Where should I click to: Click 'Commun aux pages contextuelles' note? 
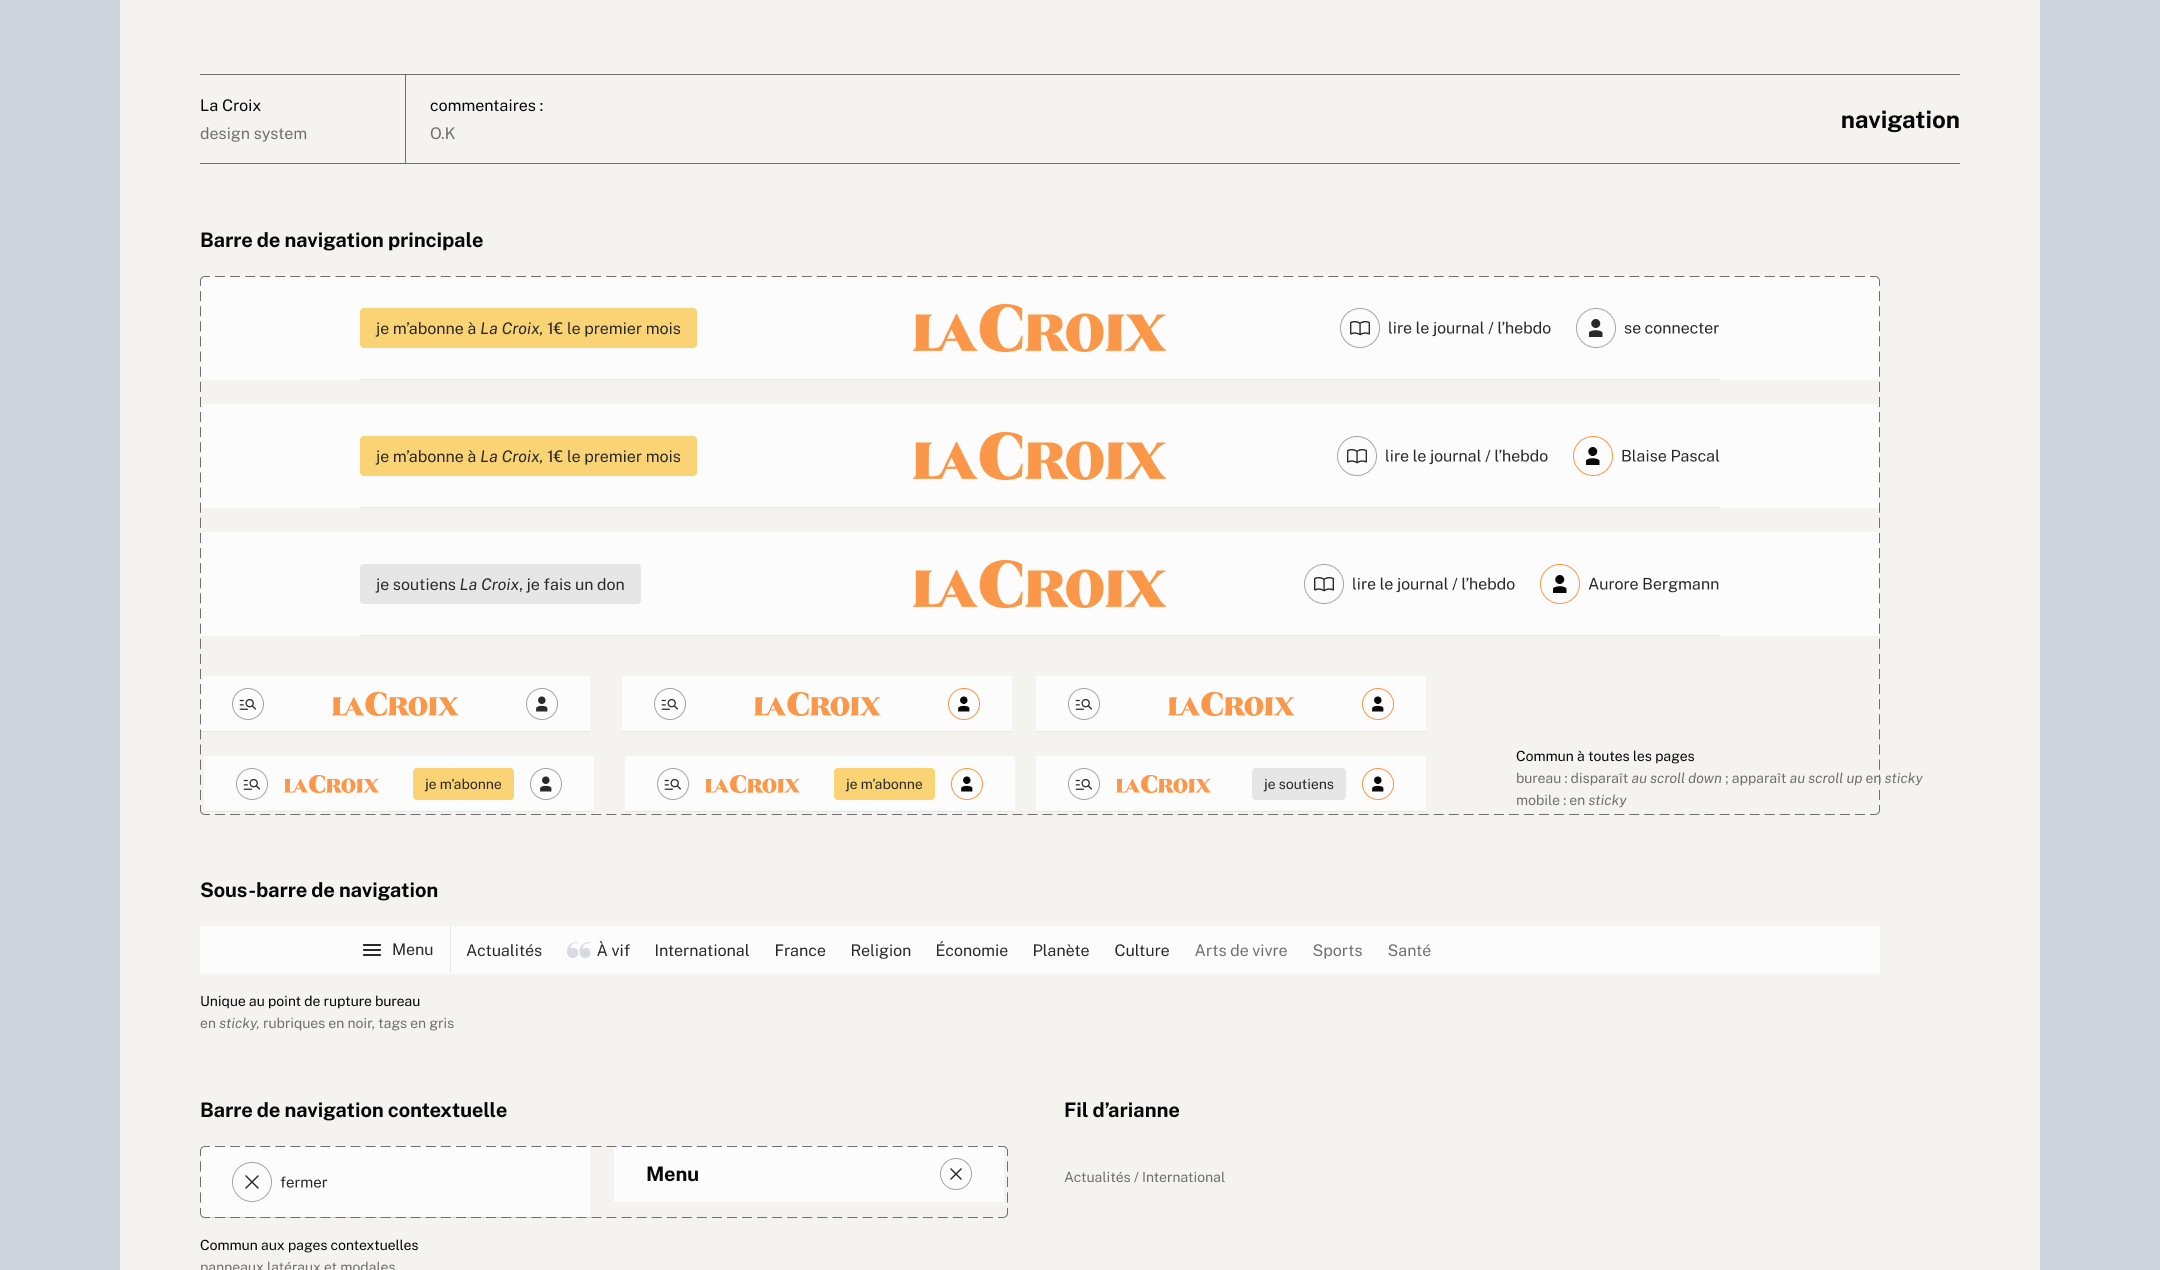pyautogui.click(x=309, y=1245)
